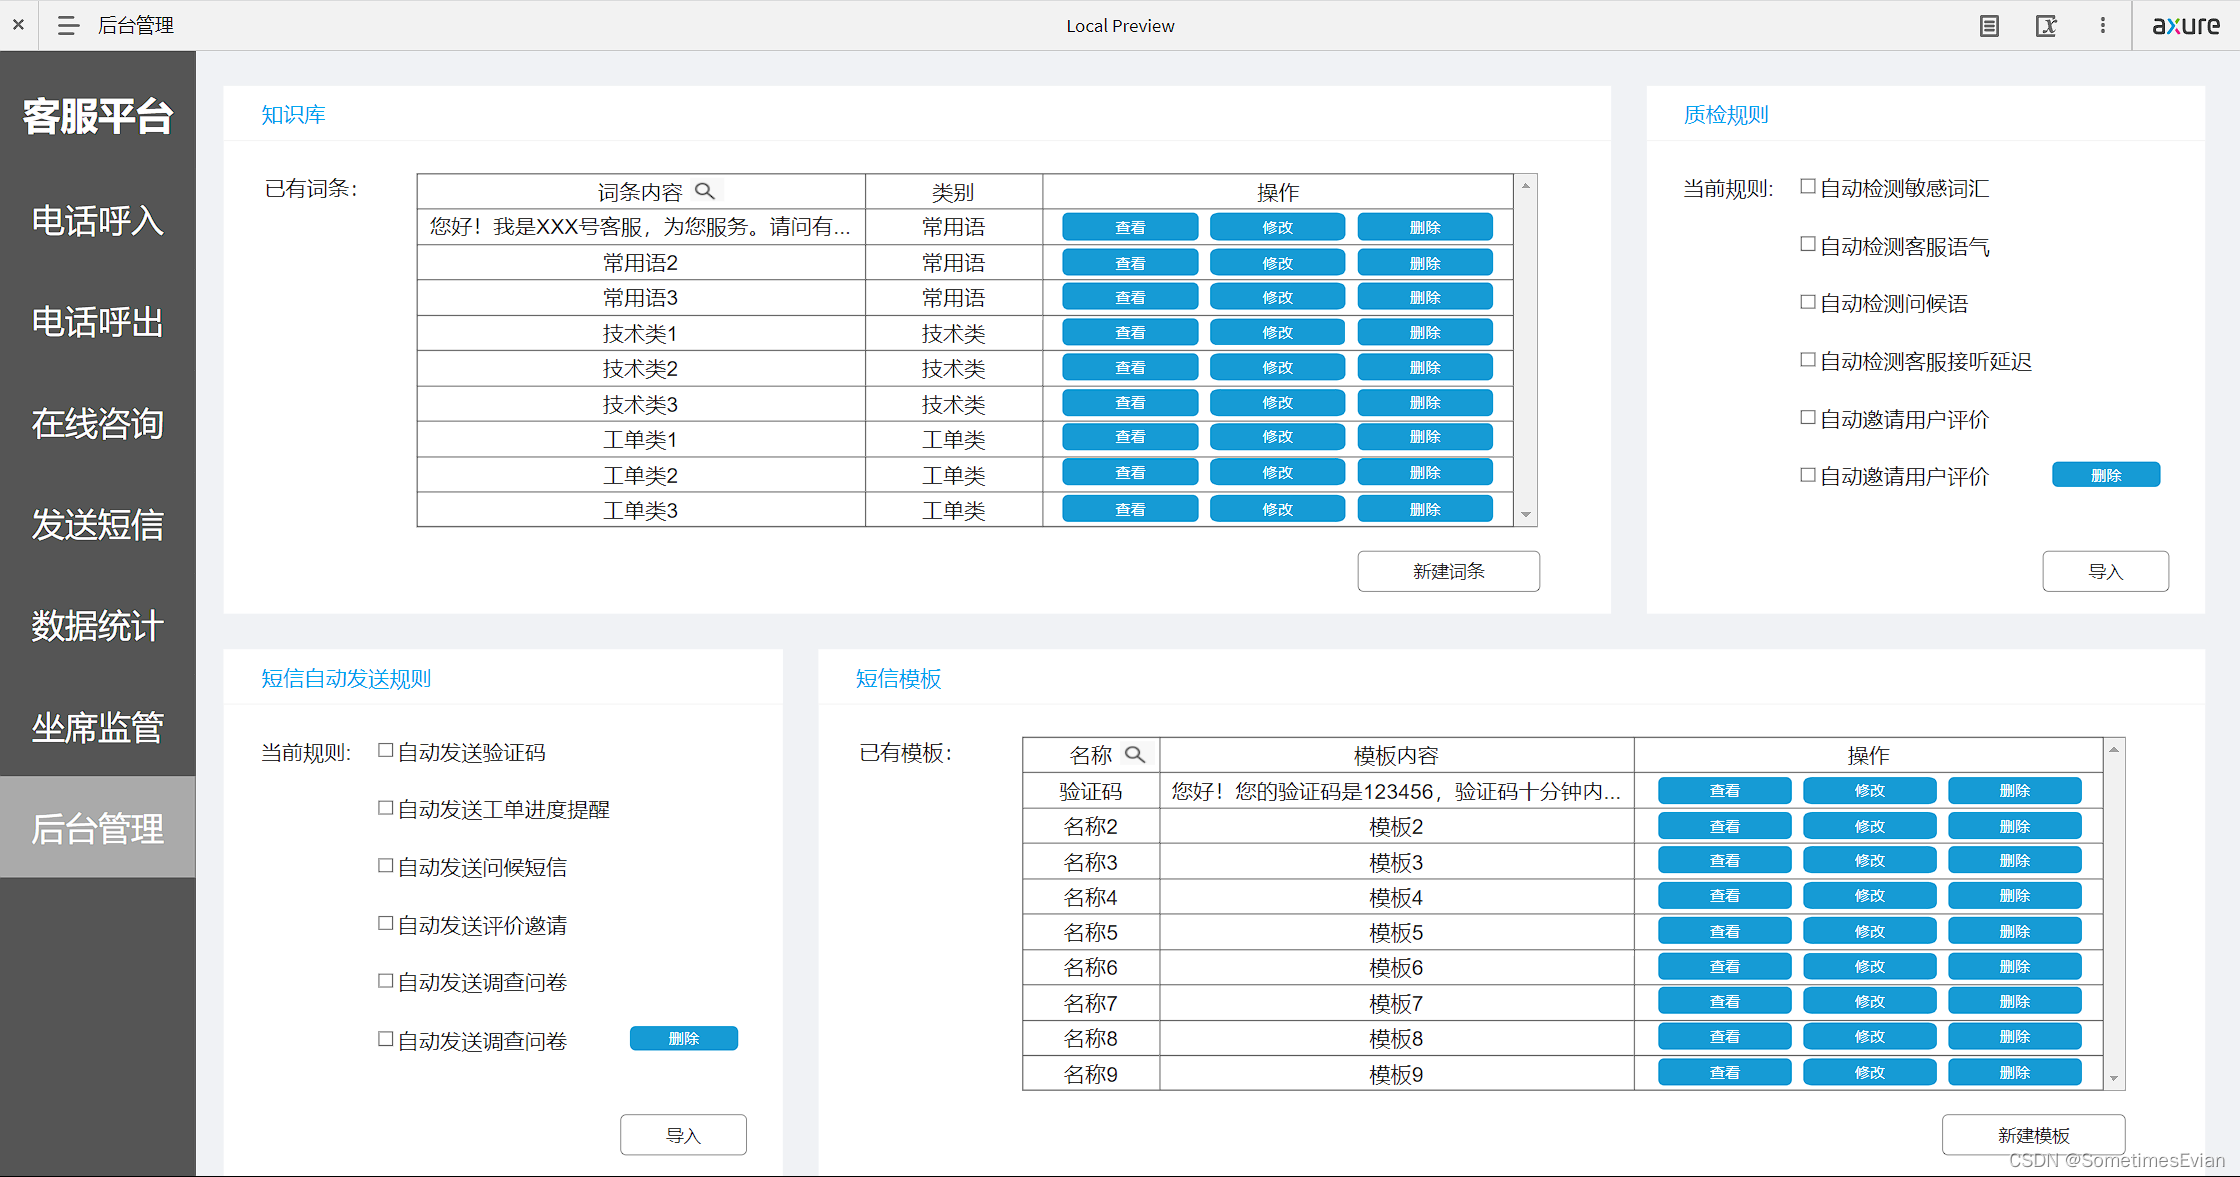
Task: Click the 新建词条 button
Action: coord(1447,571)
